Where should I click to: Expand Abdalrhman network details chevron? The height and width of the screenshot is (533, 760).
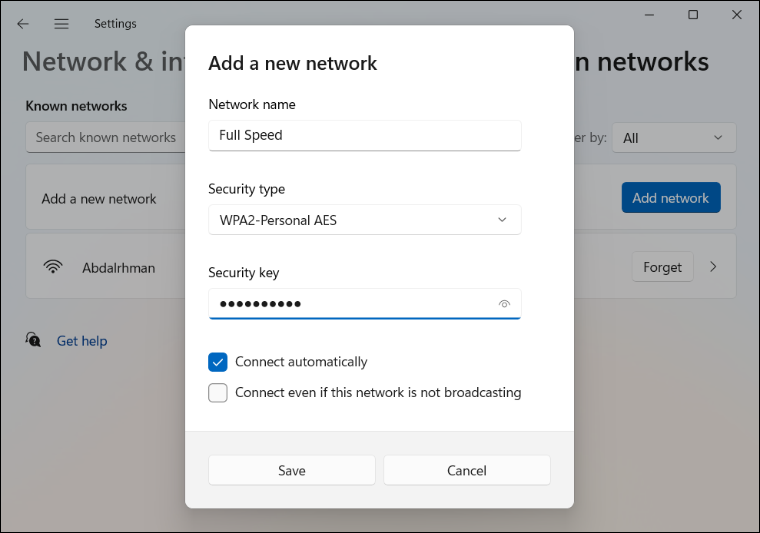713,266
